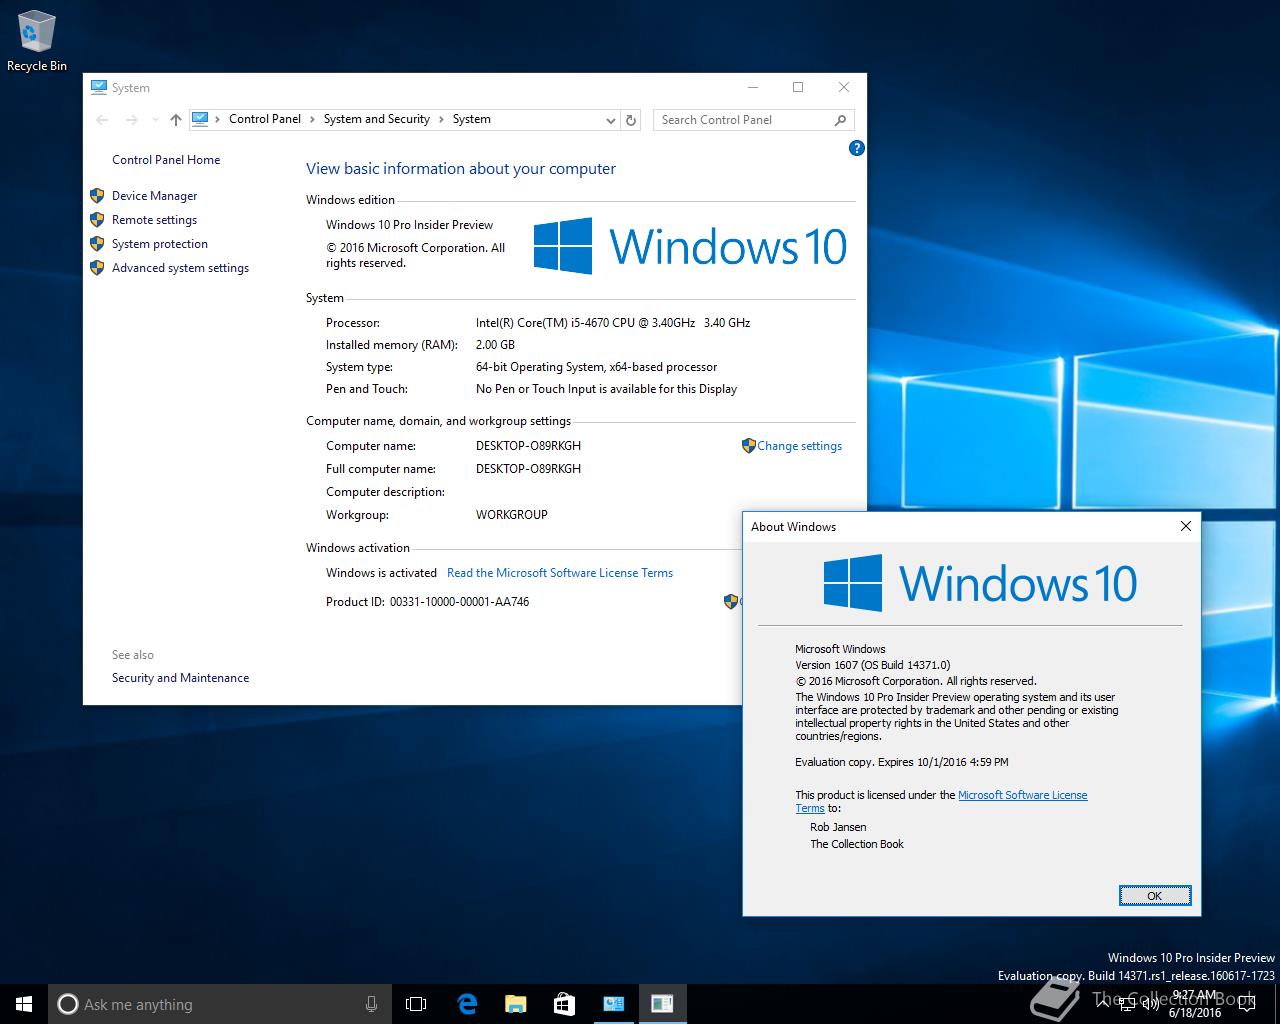The image size is (1280, 1024).
Task: Go back in the System window
Action: 102,120
